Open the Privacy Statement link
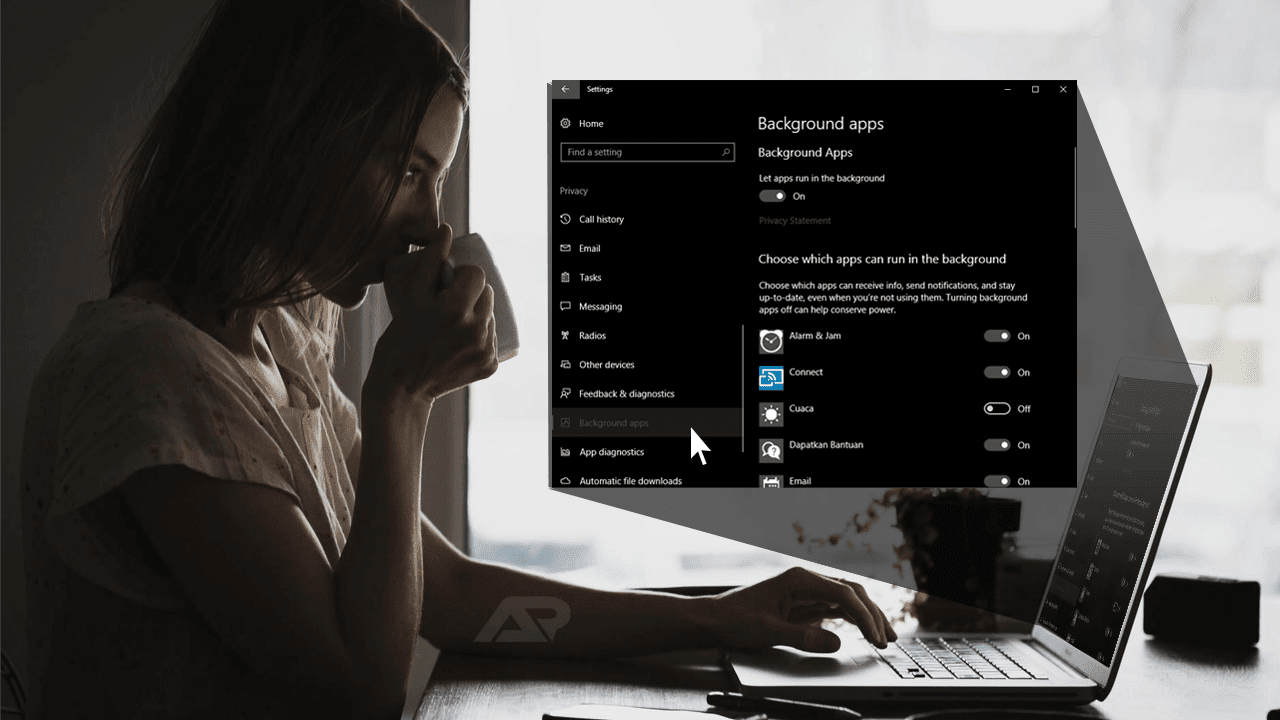Image resolution: width=1280 pixels, height=720 pixels. tap(795, 220)
